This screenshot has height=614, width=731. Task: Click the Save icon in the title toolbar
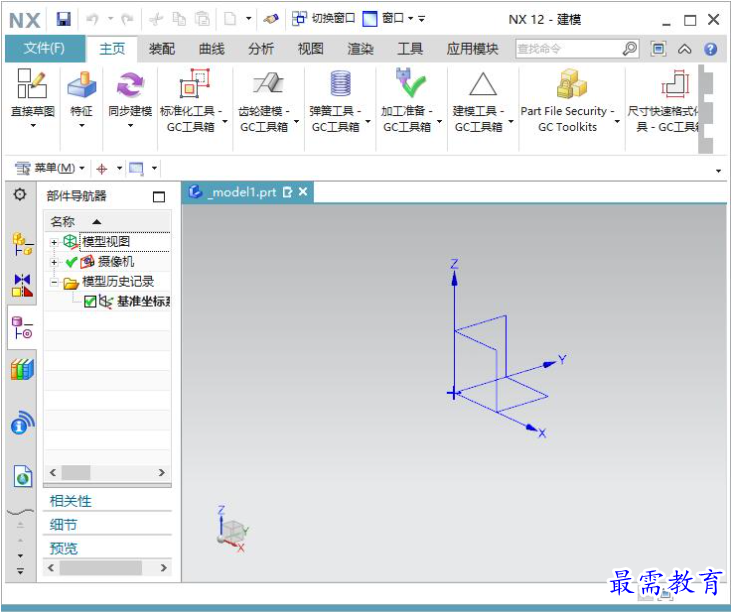click(x=63, y=19)
